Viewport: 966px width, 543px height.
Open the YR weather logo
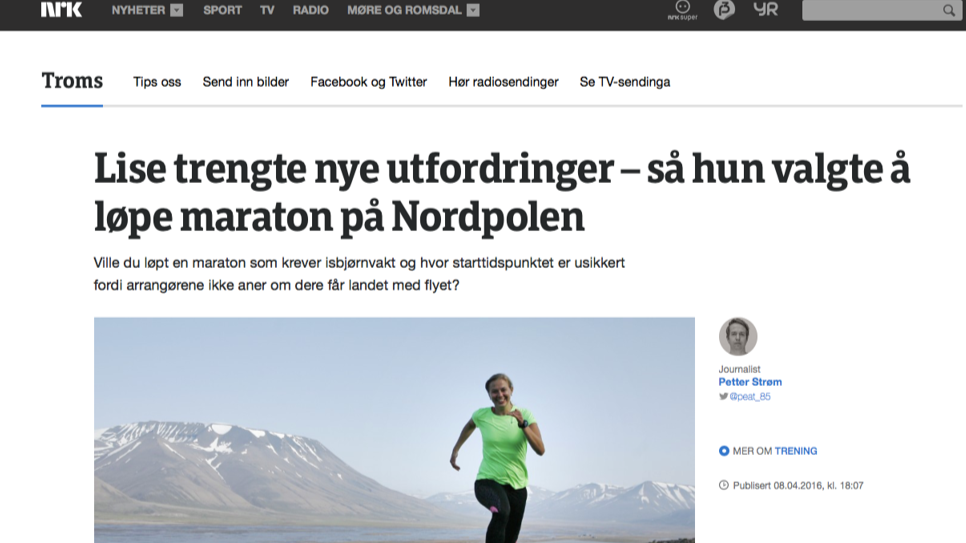click(766, 9)
